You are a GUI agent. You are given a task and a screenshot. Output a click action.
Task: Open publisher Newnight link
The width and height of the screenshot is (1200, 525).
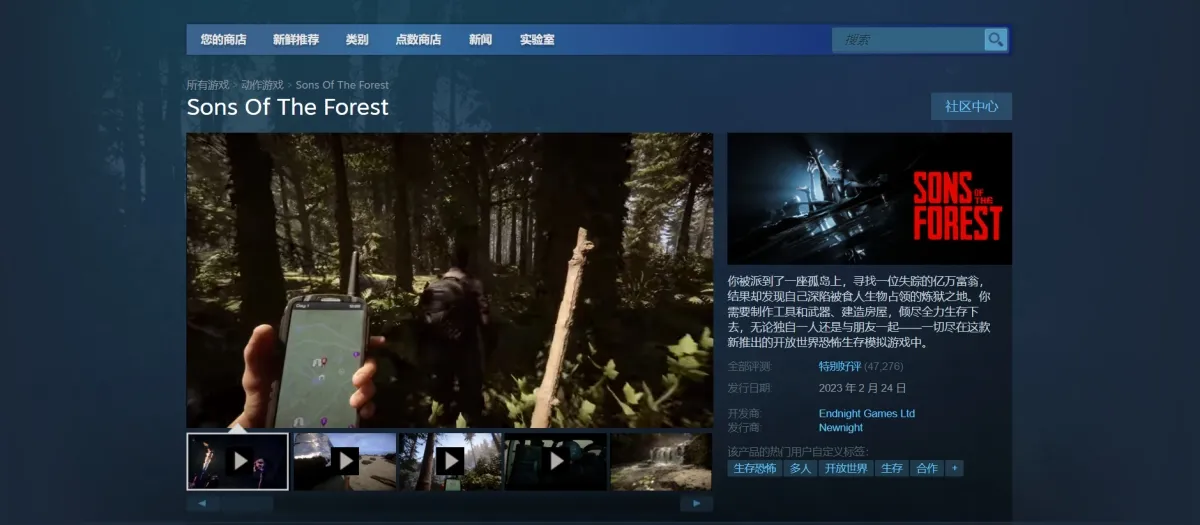(841, 428)
